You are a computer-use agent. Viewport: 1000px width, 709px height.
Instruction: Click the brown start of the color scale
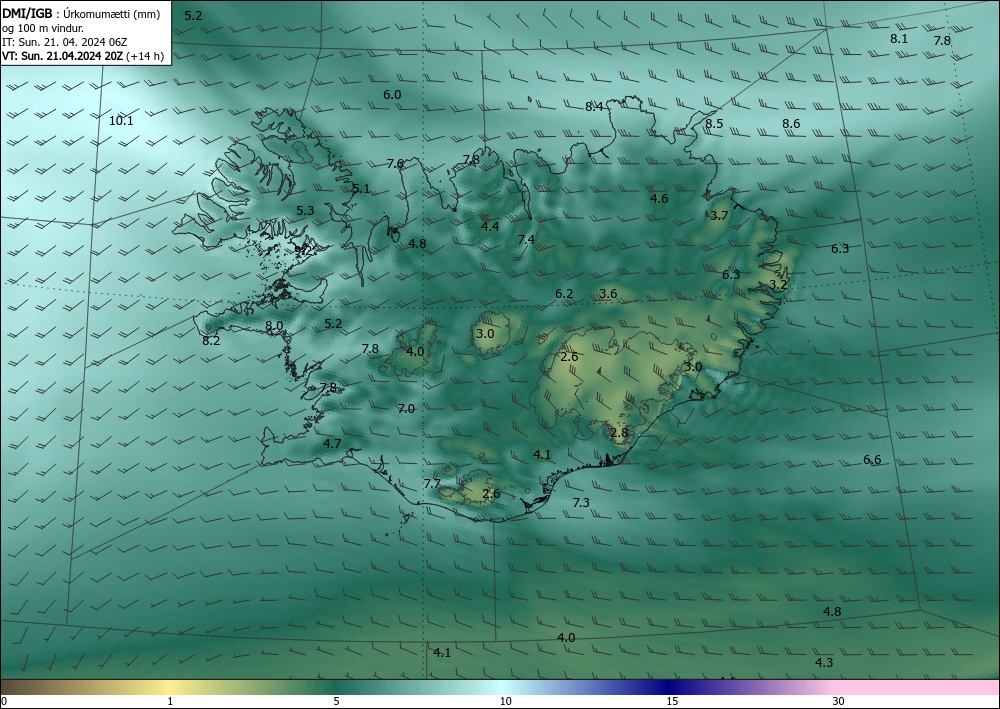click(19, 687)
